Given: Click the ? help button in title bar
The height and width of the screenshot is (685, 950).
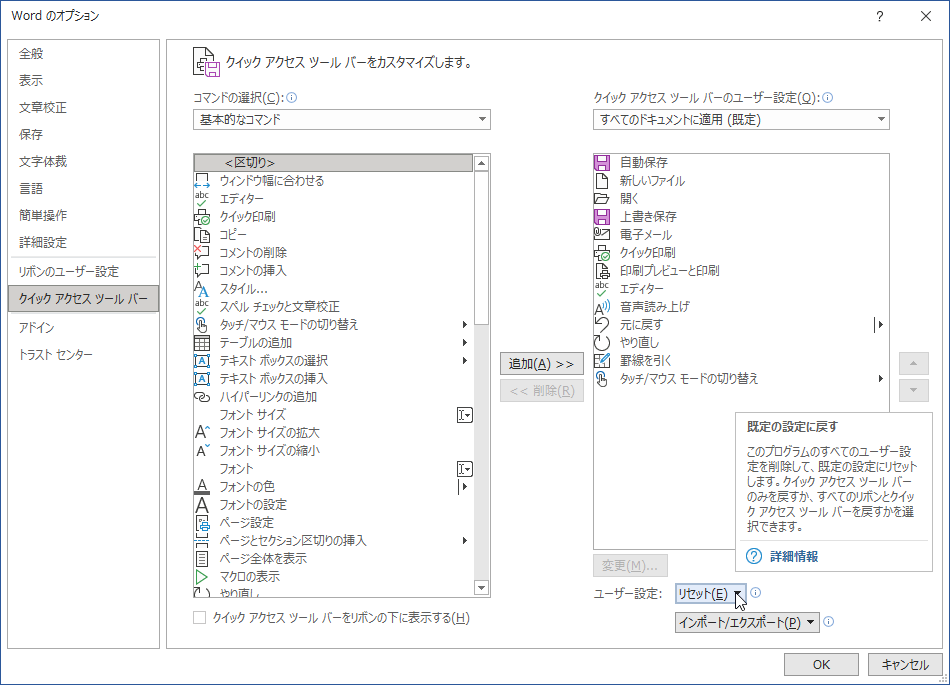Looking at the screenshot, I should [880, 16].
